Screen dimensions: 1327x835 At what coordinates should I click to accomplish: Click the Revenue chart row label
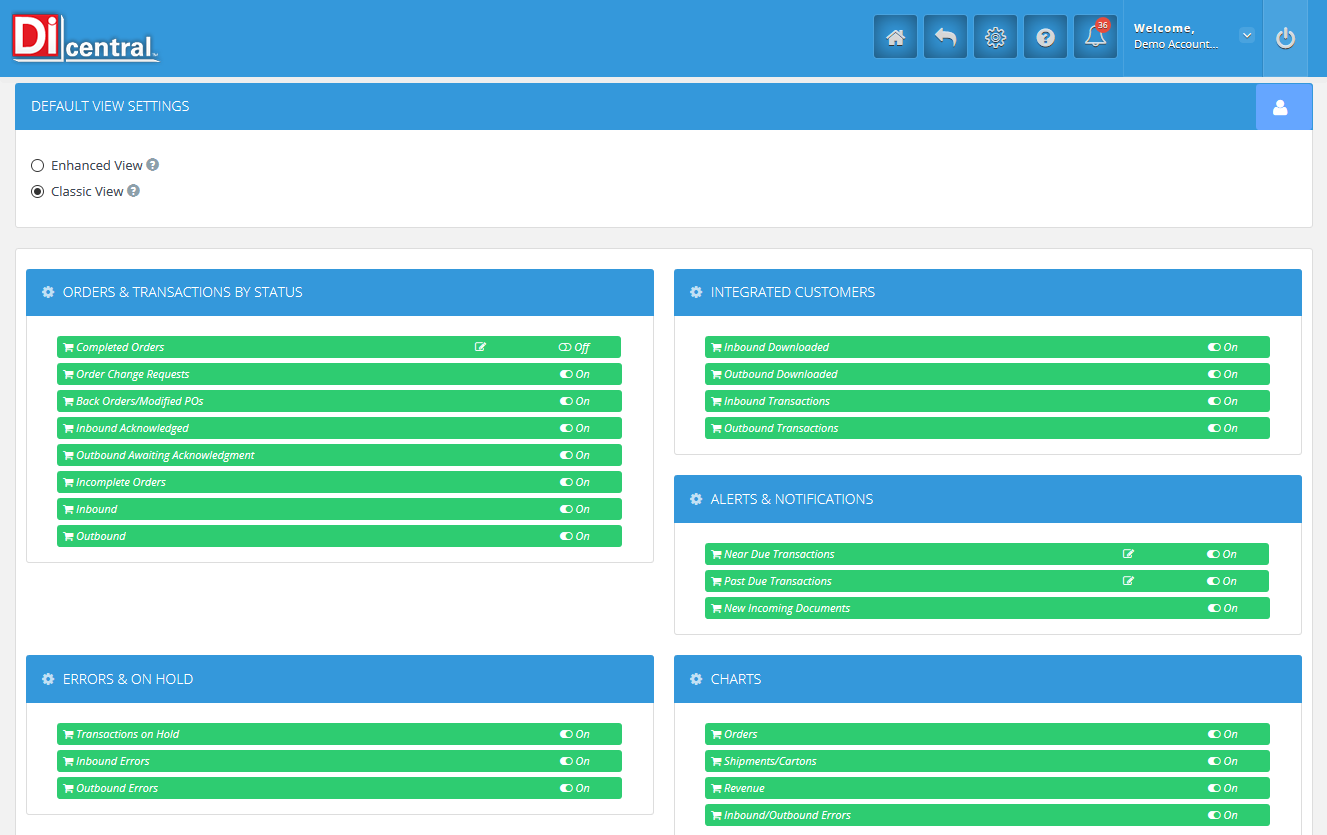point(744,788)
